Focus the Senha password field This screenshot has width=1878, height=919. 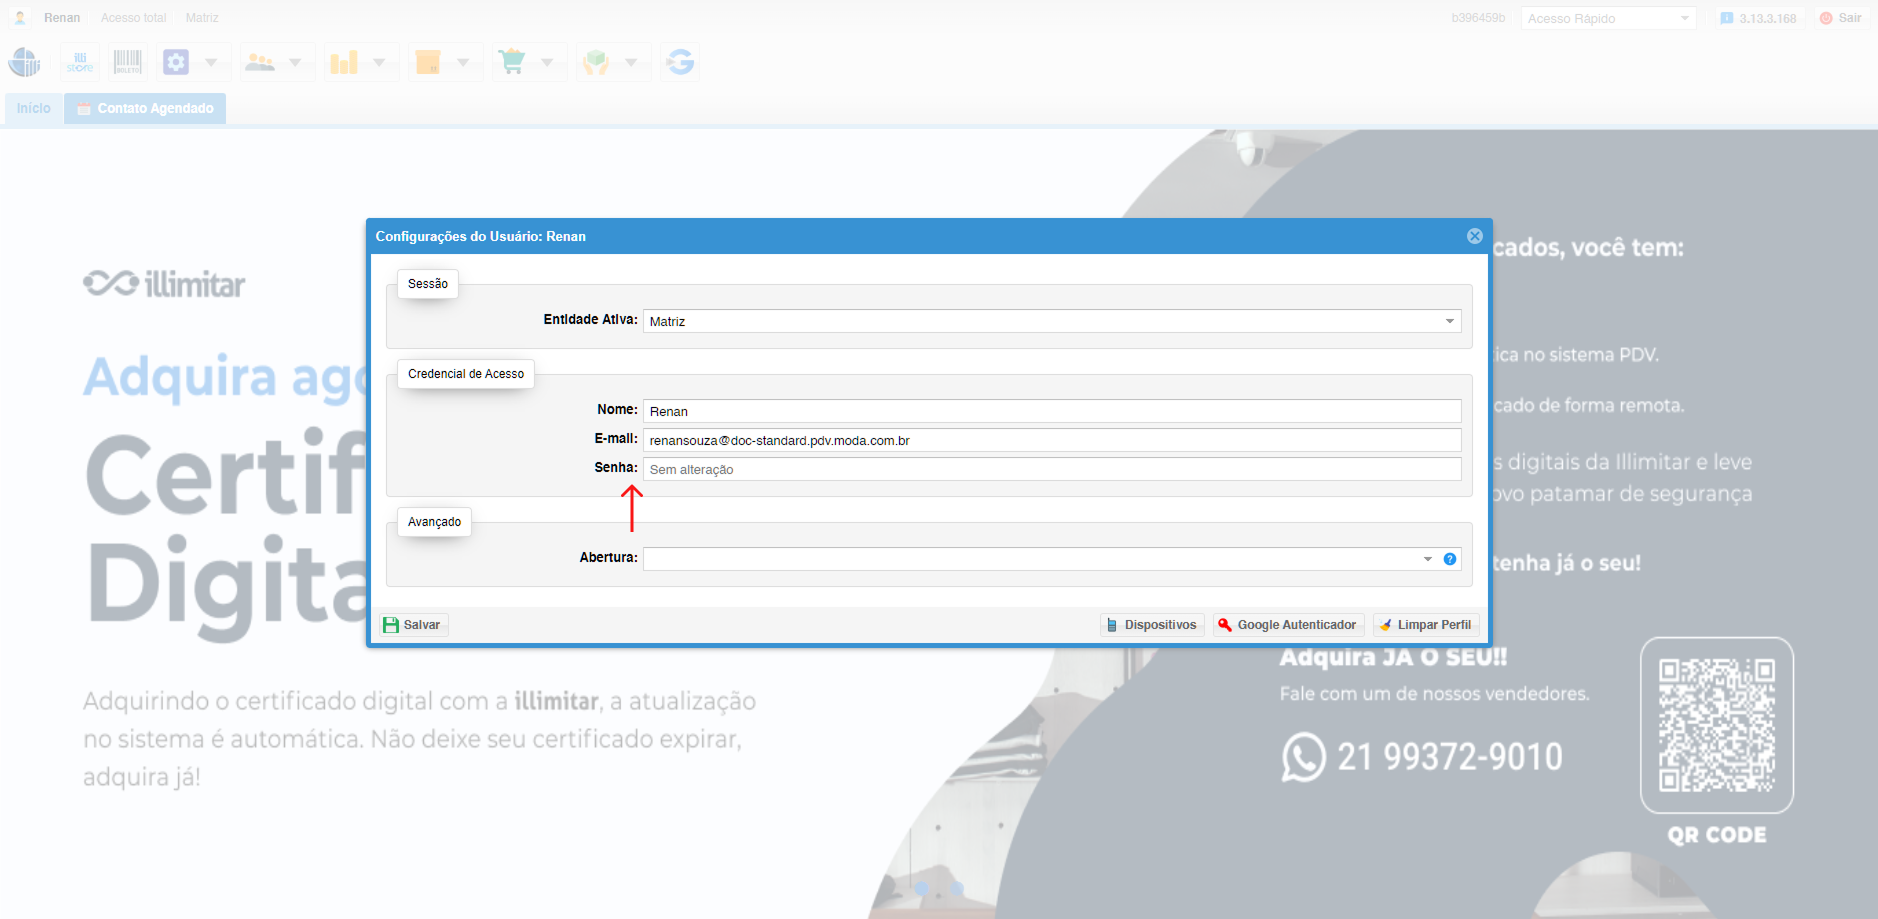(x=1052, y=469)
